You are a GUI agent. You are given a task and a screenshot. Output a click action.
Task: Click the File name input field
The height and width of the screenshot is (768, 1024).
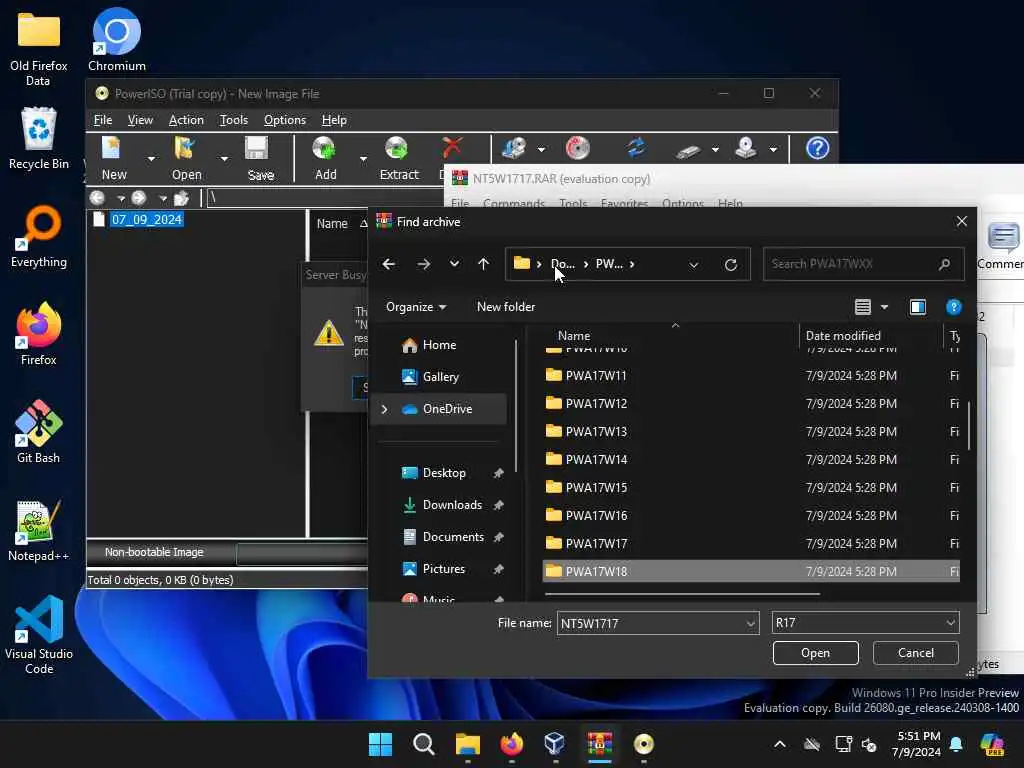pos(650,624)
